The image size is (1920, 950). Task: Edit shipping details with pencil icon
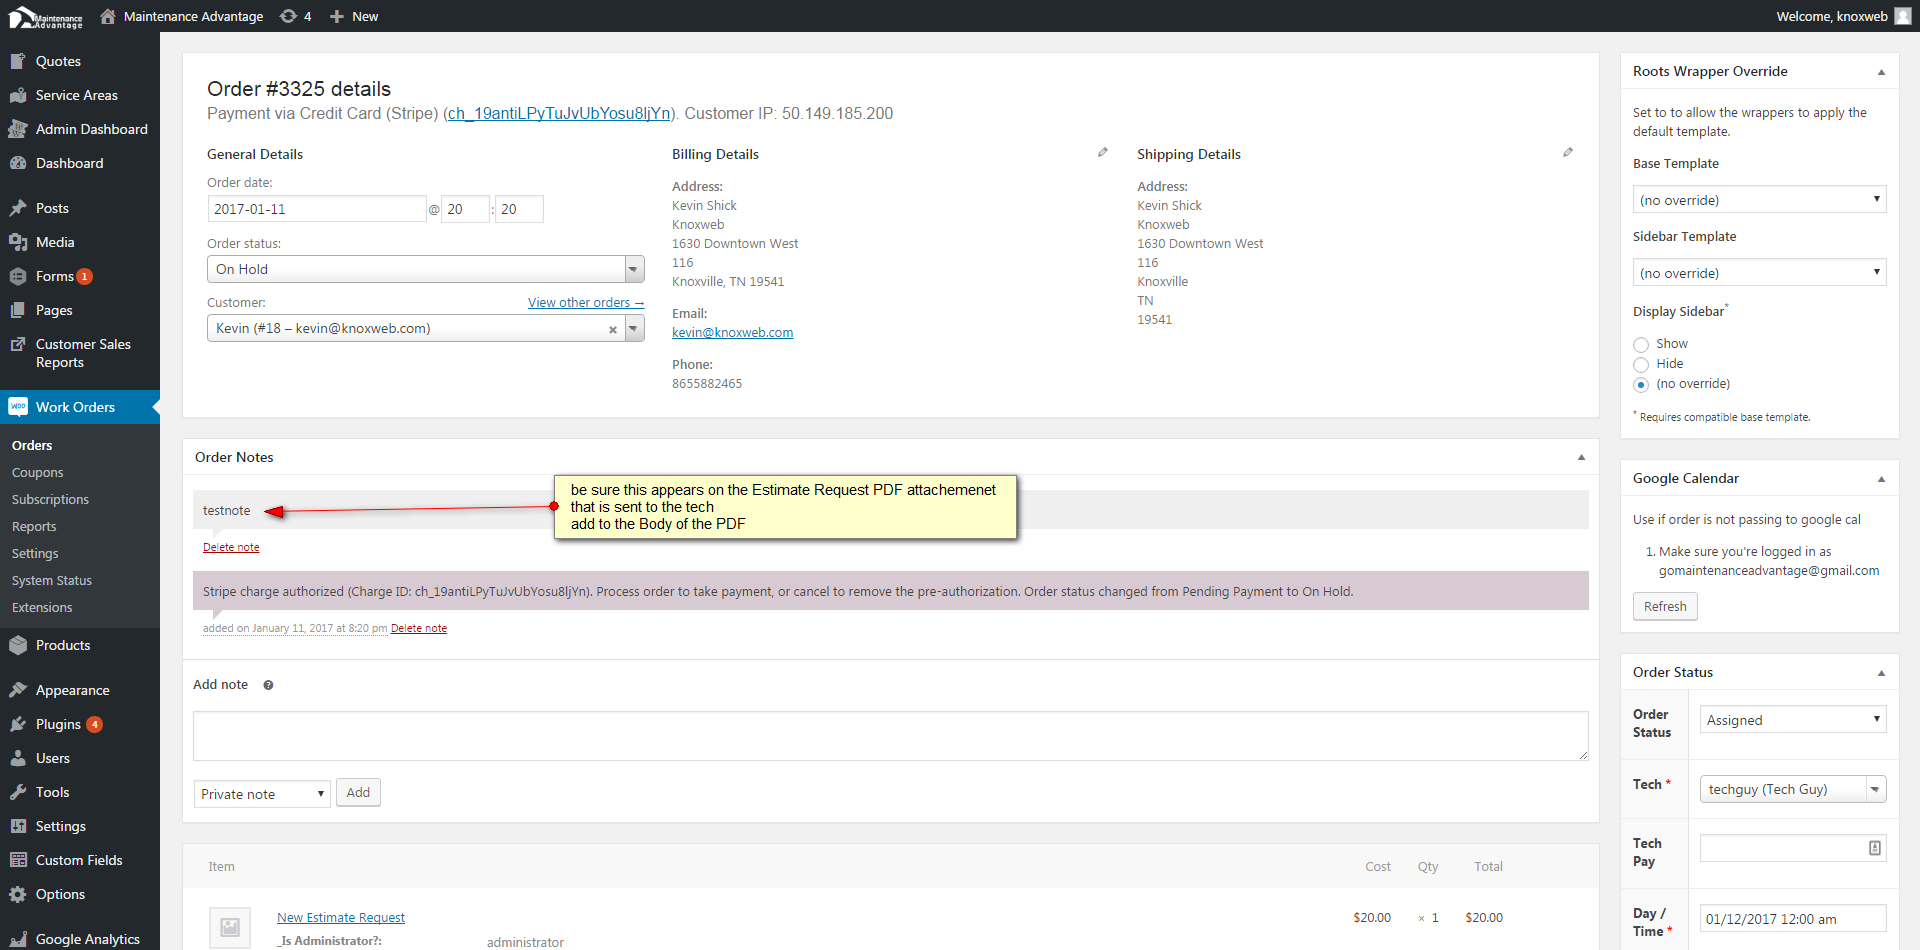pyautogui.click(x=1568, y=152)
